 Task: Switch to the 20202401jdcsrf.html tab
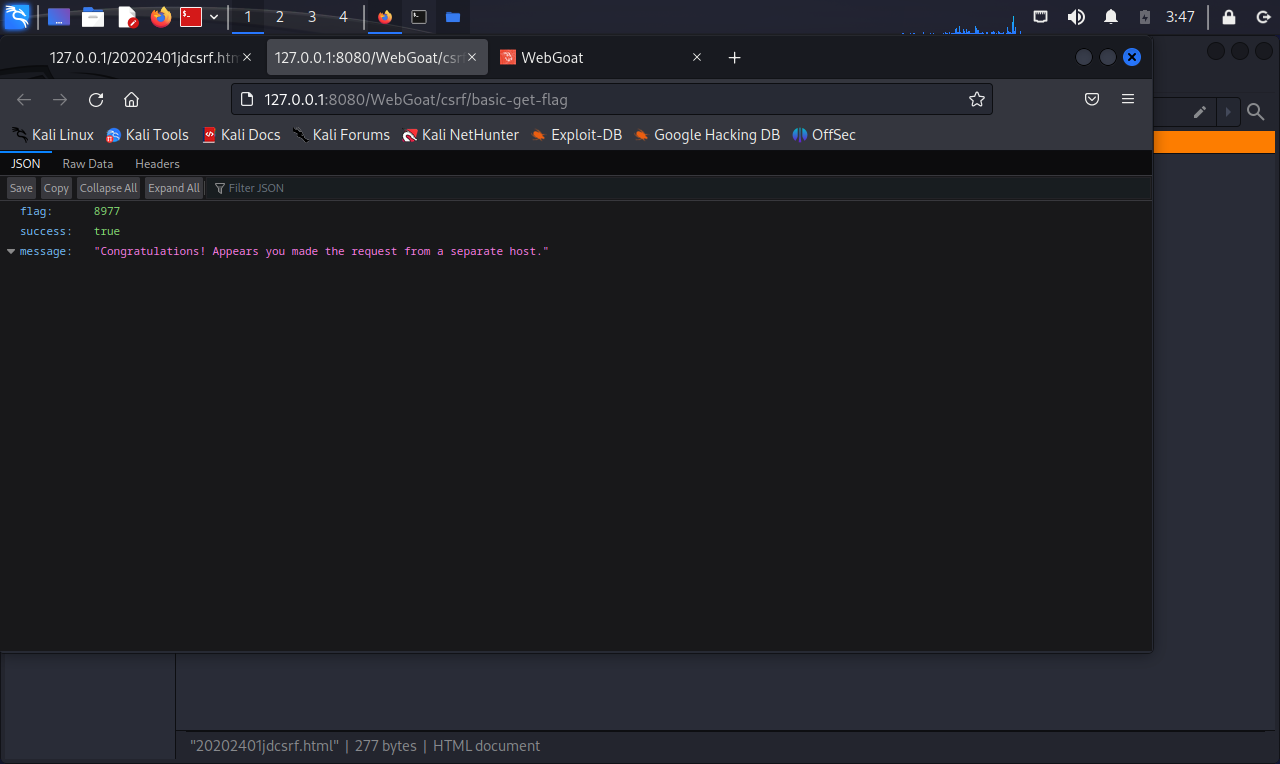tap(142, 57)
